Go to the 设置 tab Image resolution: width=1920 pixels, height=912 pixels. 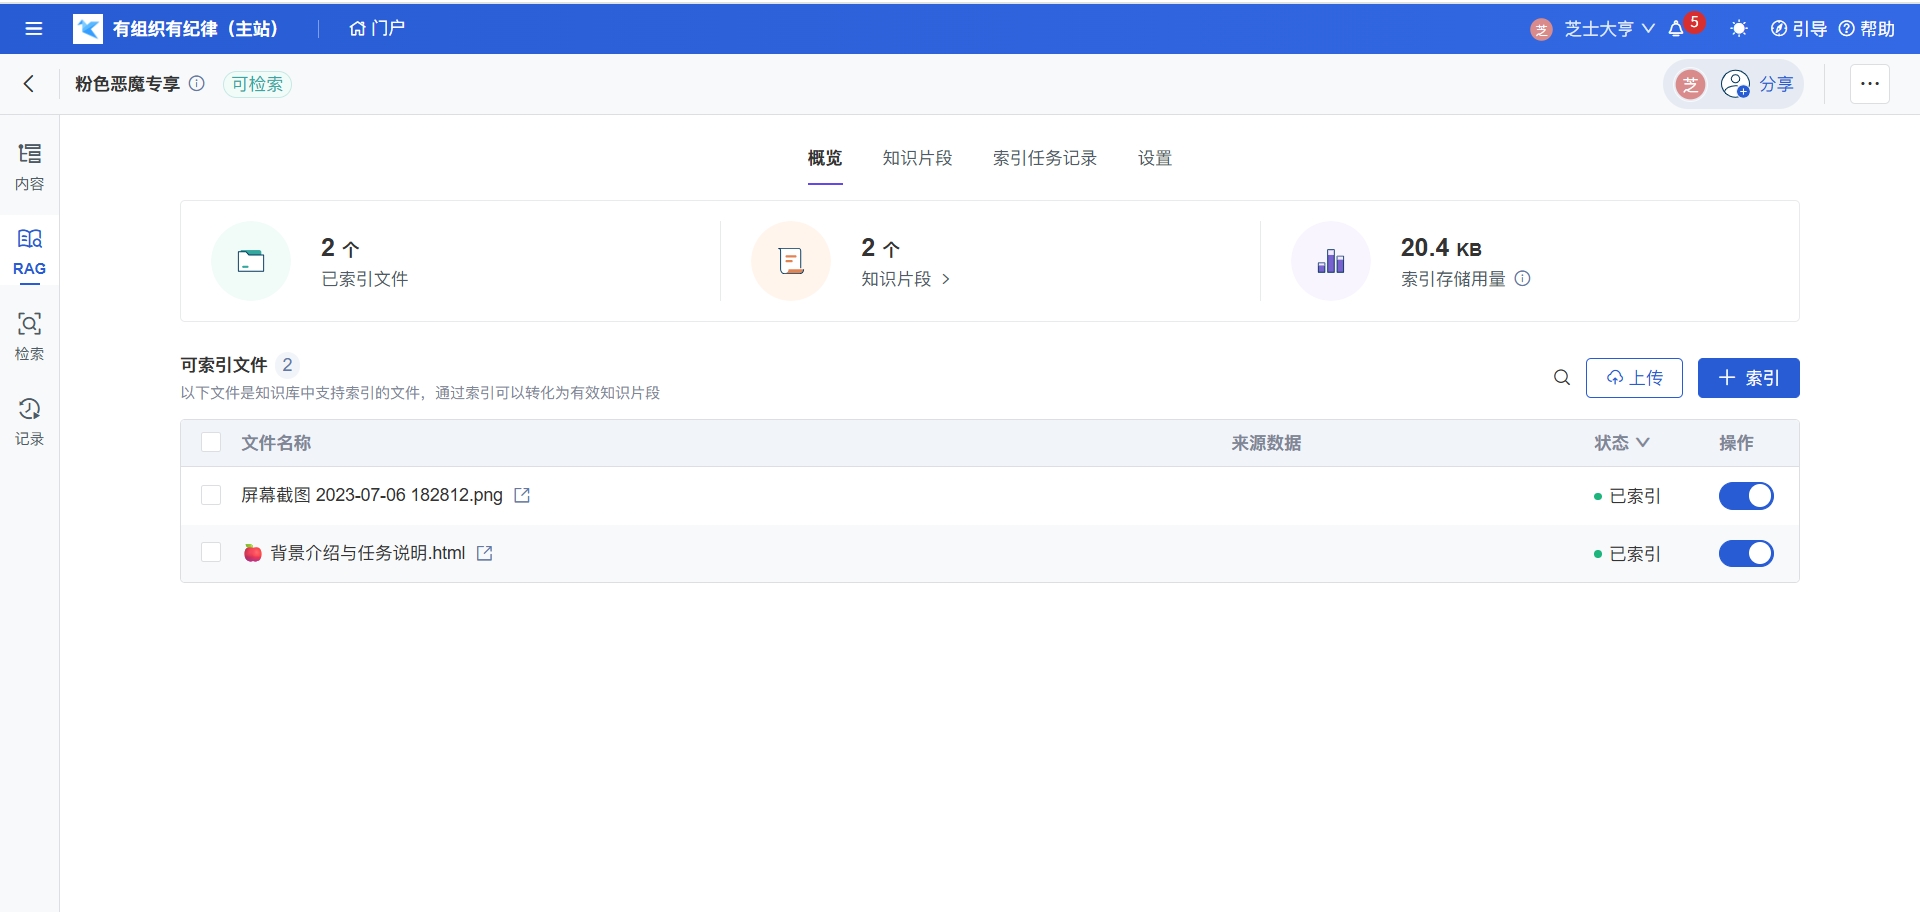1154,158
